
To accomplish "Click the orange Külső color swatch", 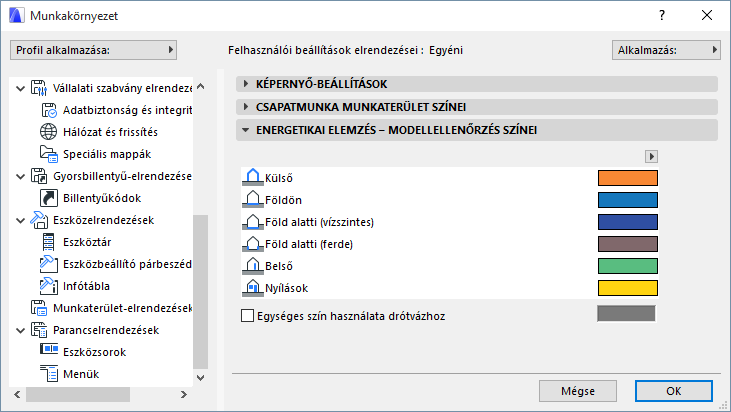I will tap(627, 178).
